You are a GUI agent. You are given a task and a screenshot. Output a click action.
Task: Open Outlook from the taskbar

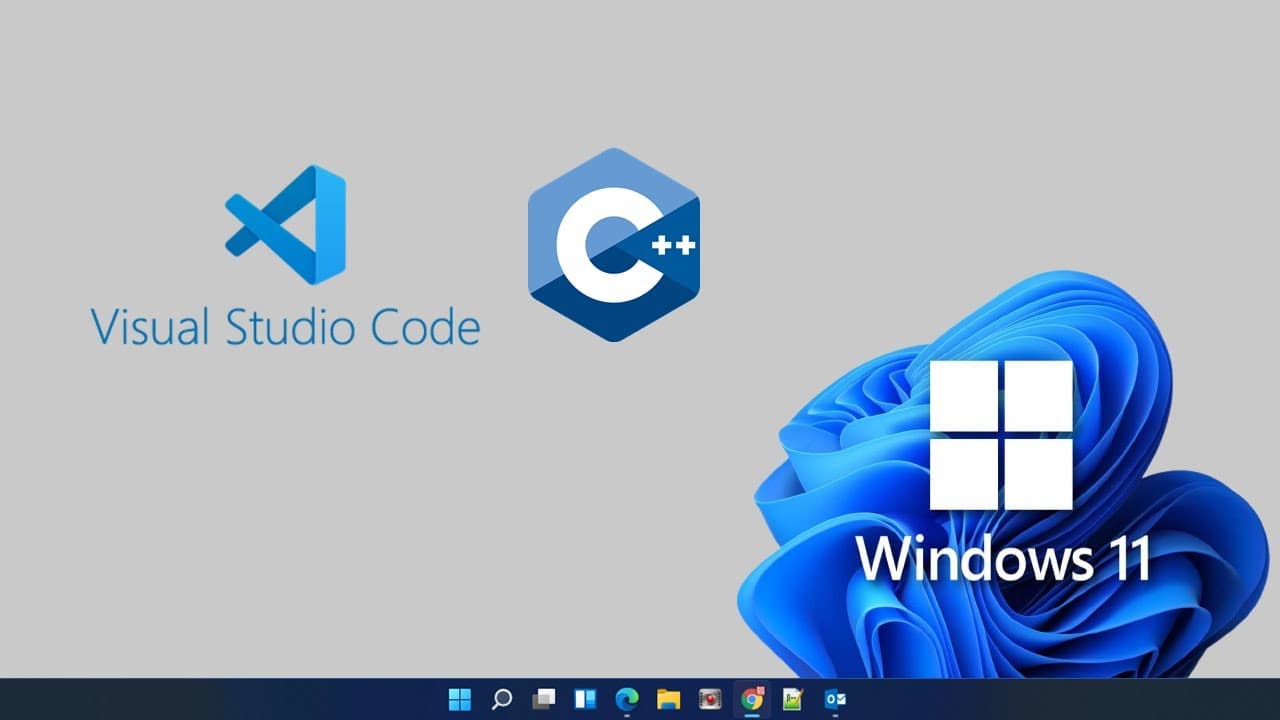pos(835,699)
